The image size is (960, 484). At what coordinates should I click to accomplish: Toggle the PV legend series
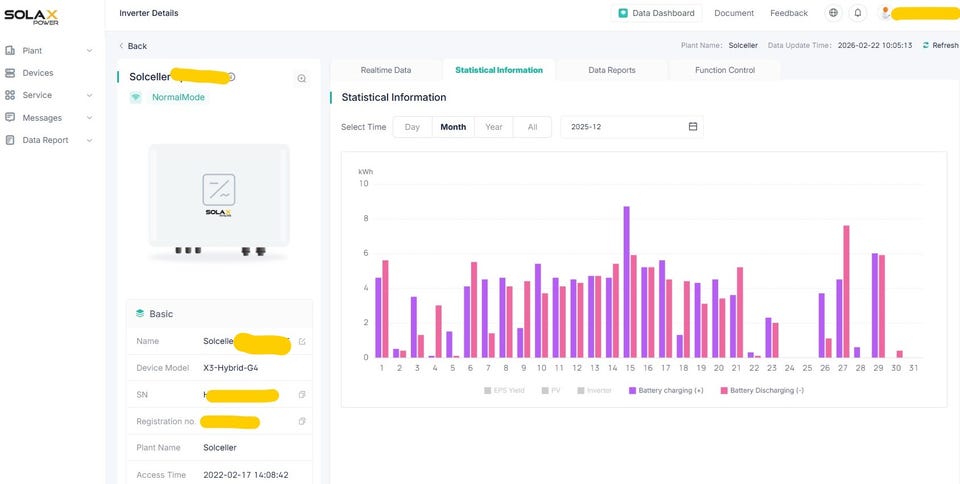(549, 390)
